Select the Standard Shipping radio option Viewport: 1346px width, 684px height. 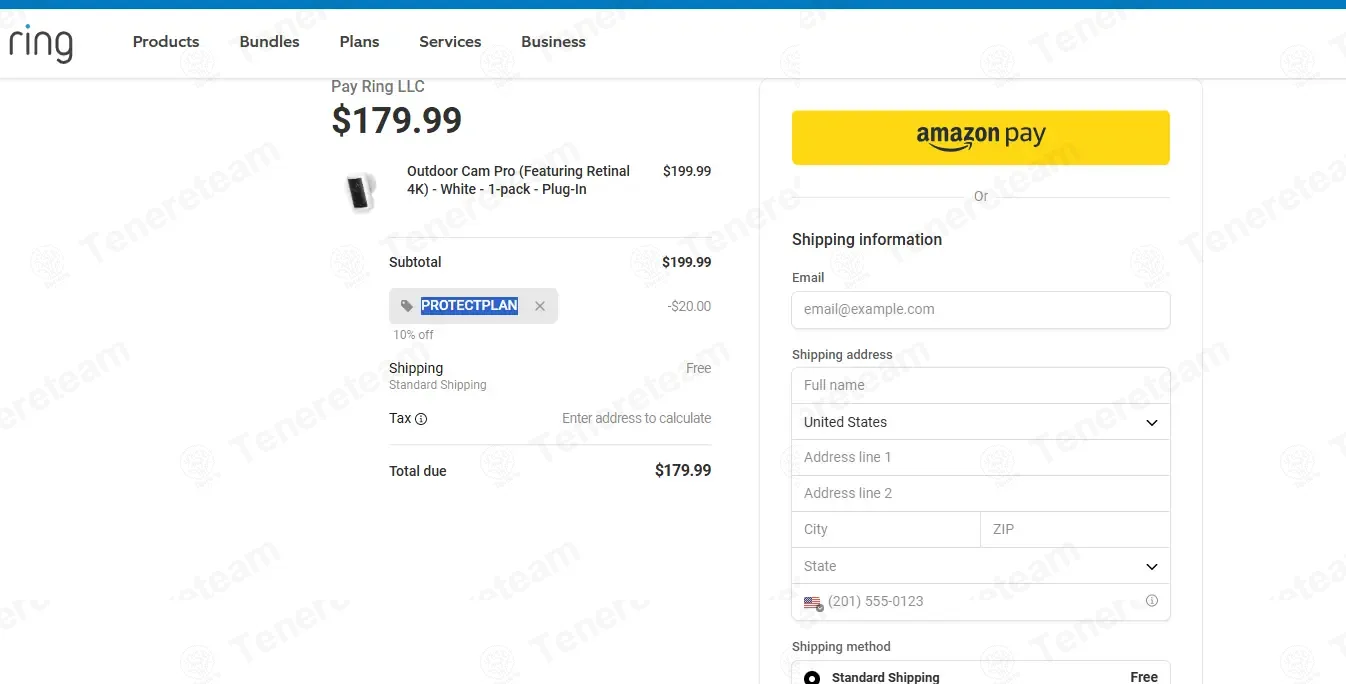[x=812, y=677]
